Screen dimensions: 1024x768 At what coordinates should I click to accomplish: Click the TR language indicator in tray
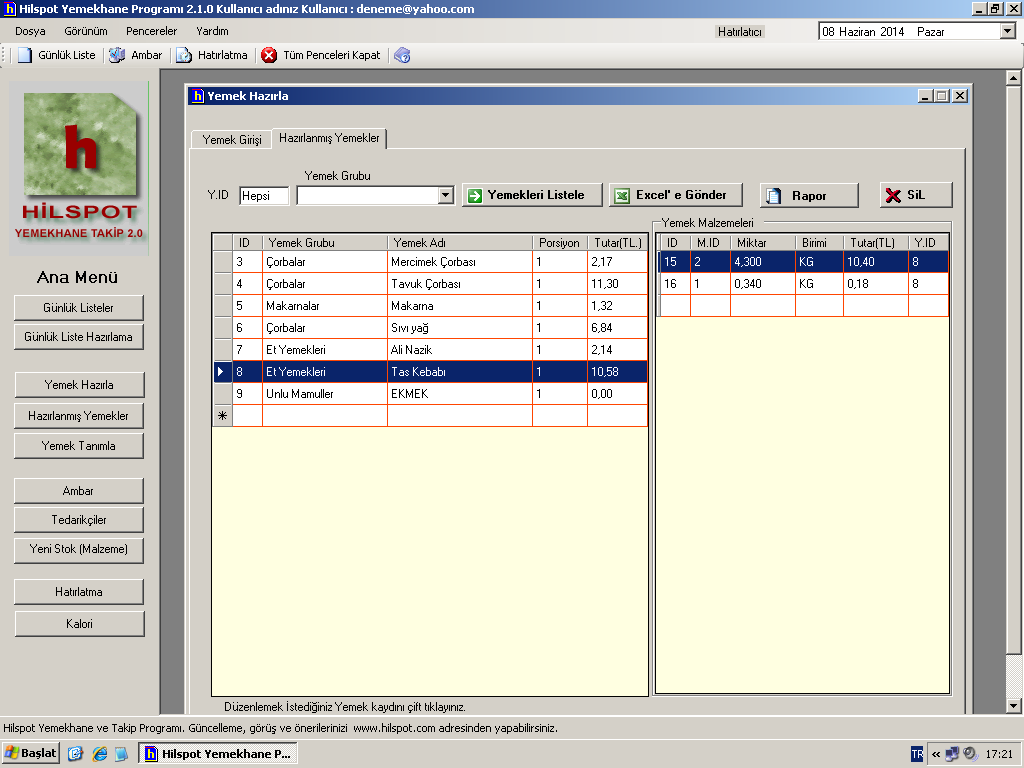[917, 754]
